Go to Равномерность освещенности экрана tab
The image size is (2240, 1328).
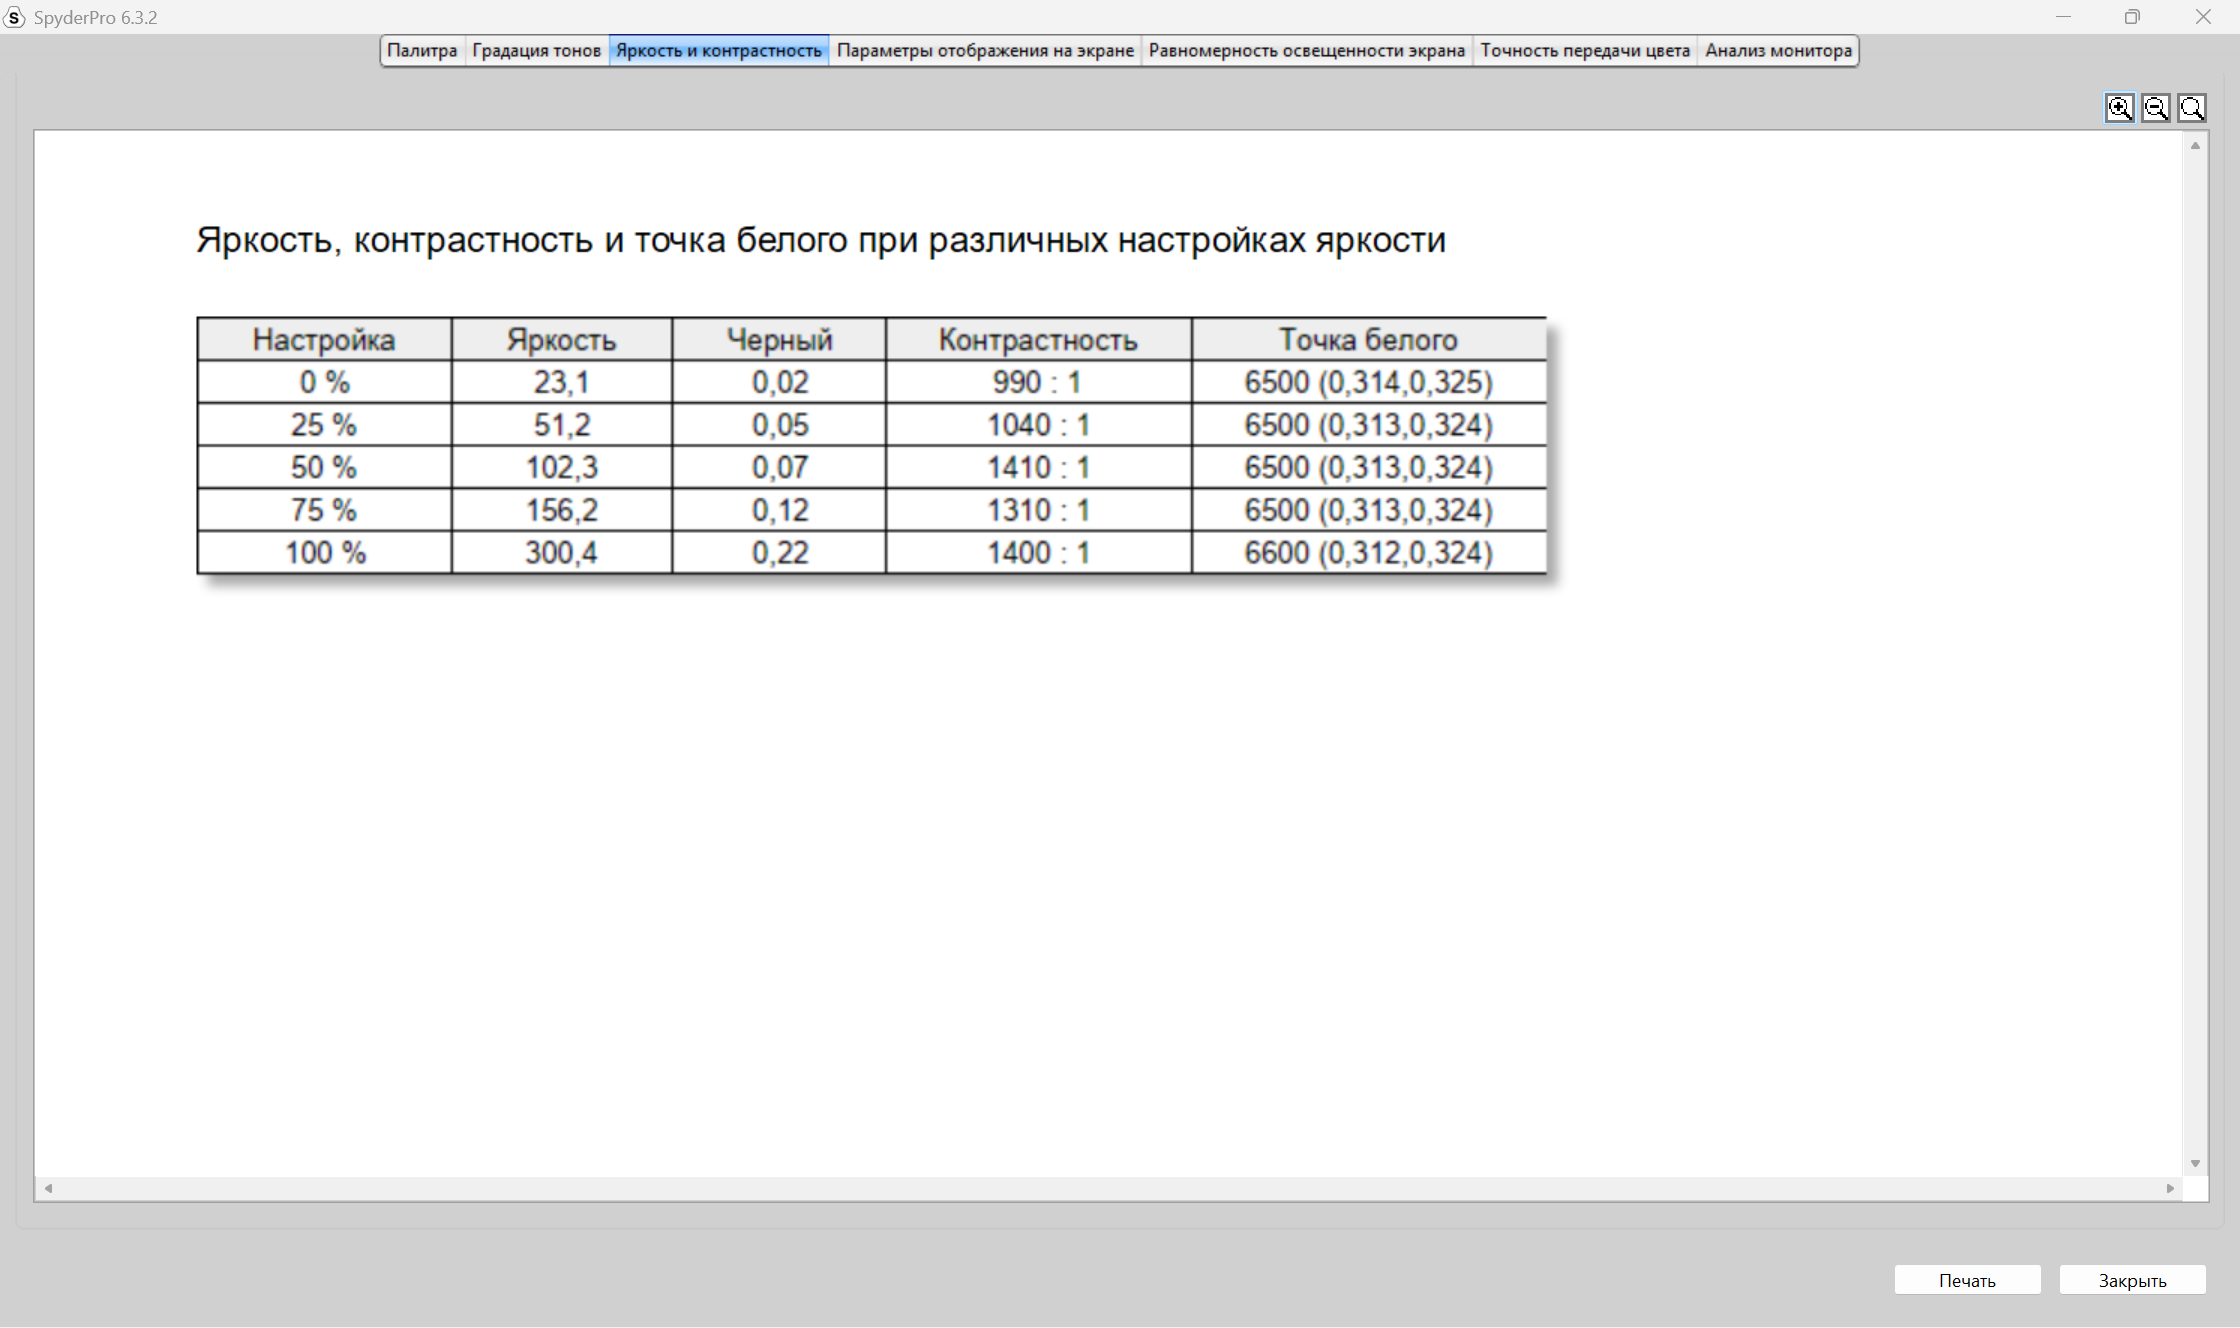pos(1306,50)
